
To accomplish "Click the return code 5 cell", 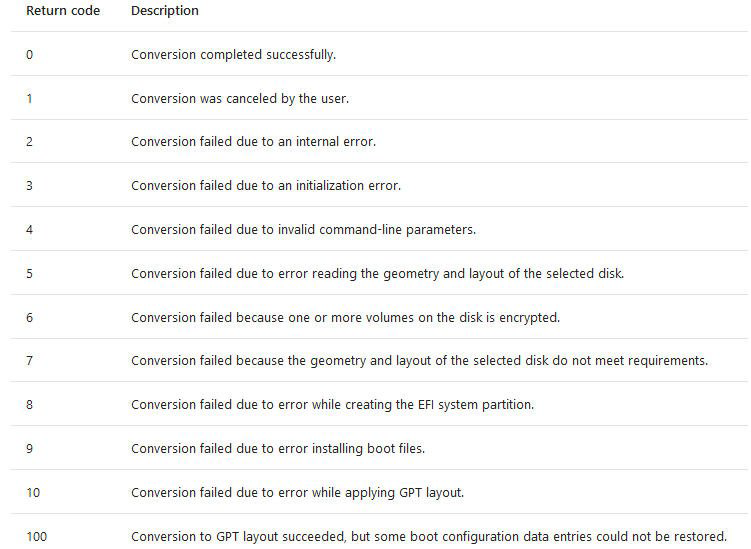I will (30, 274).
